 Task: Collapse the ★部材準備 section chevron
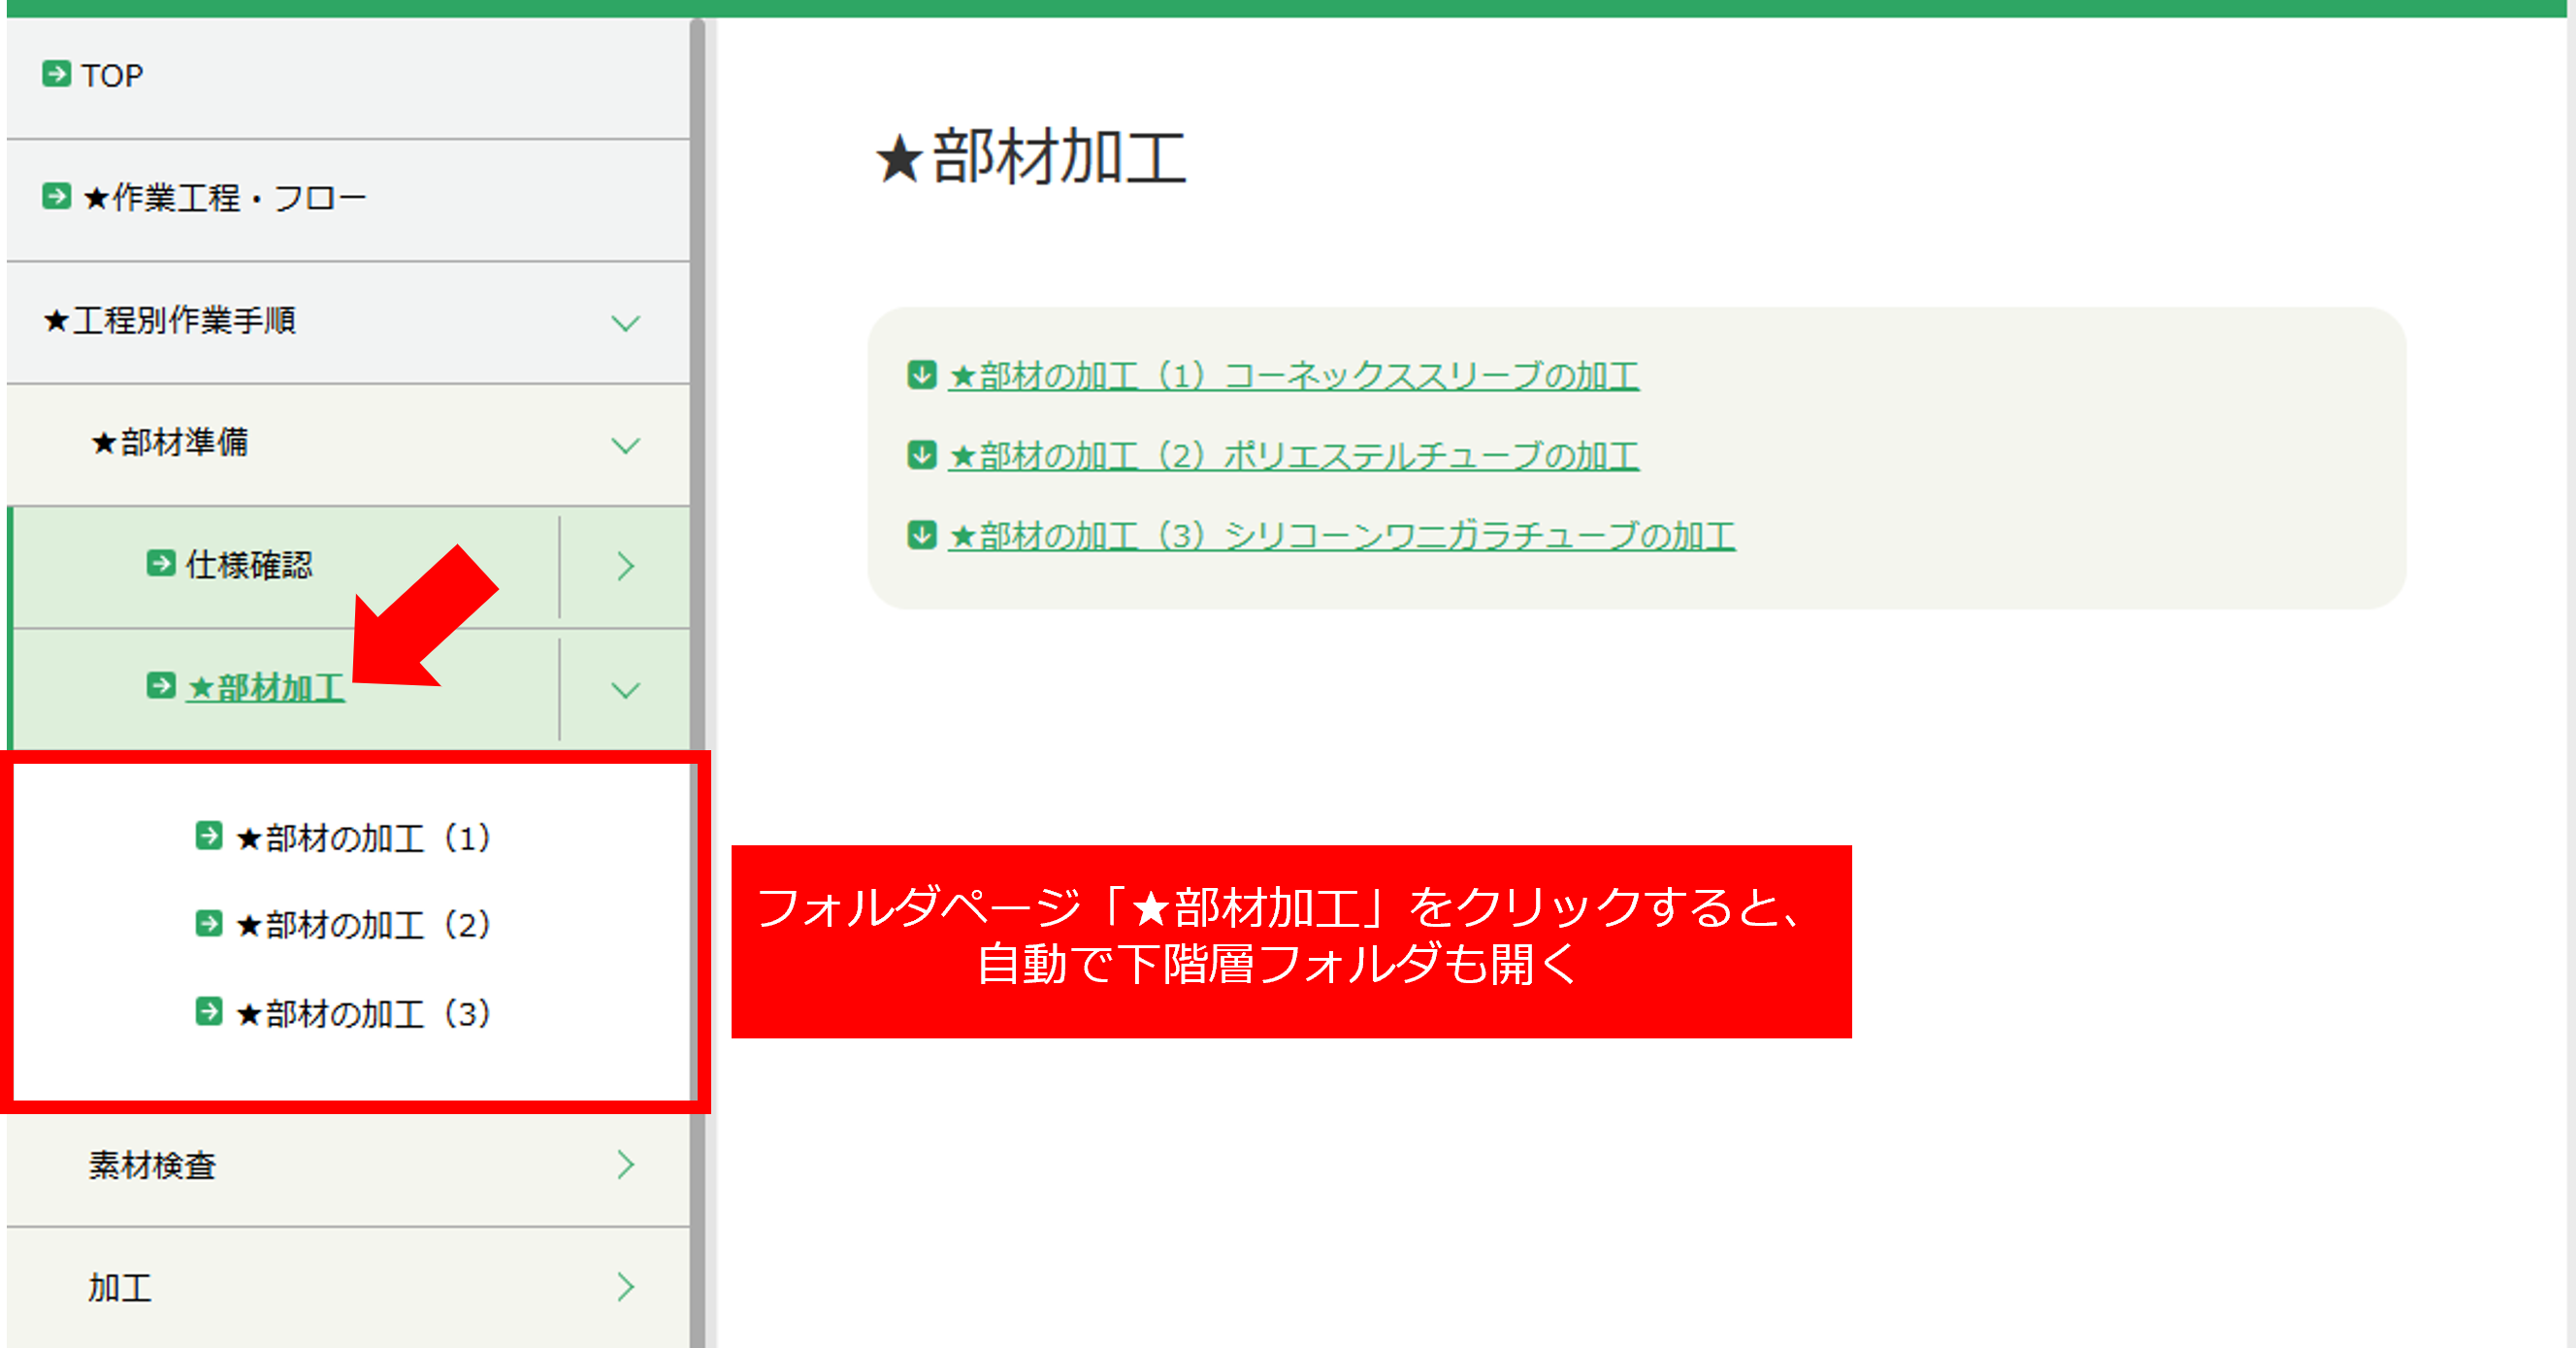(625, 445)
